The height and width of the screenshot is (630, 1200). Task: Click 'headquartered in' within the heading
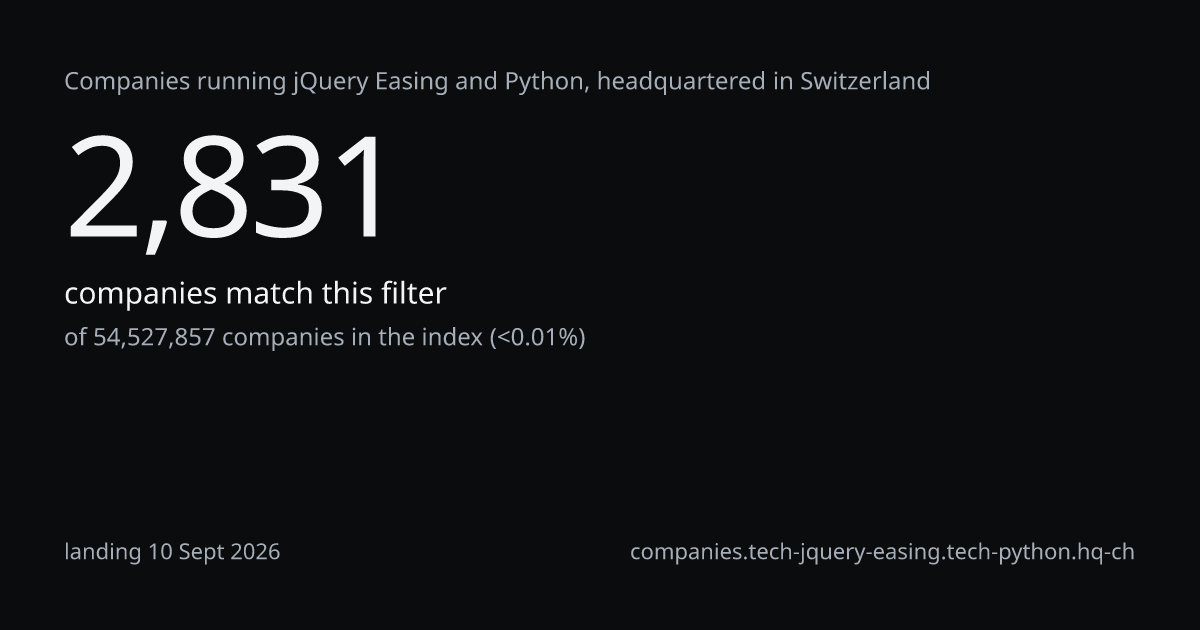(x=695, y=82)
